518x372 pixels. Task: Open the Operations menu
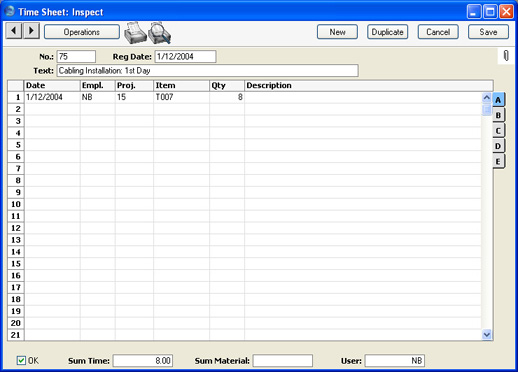82,32
